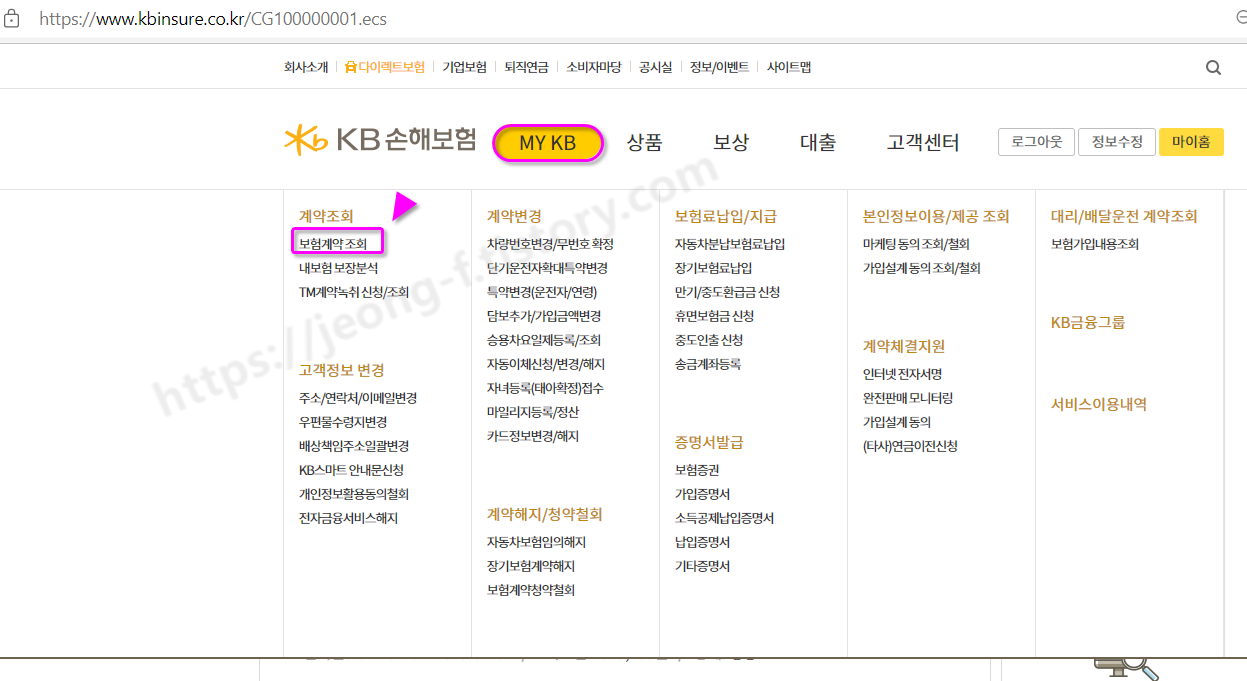Select 카드정보변경/해지

pyautogui.click(x=533, y=436)
